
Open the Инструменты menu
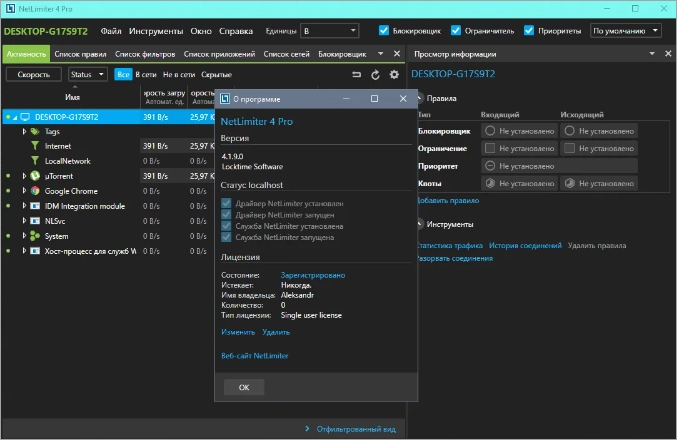(x=156, y=31)
